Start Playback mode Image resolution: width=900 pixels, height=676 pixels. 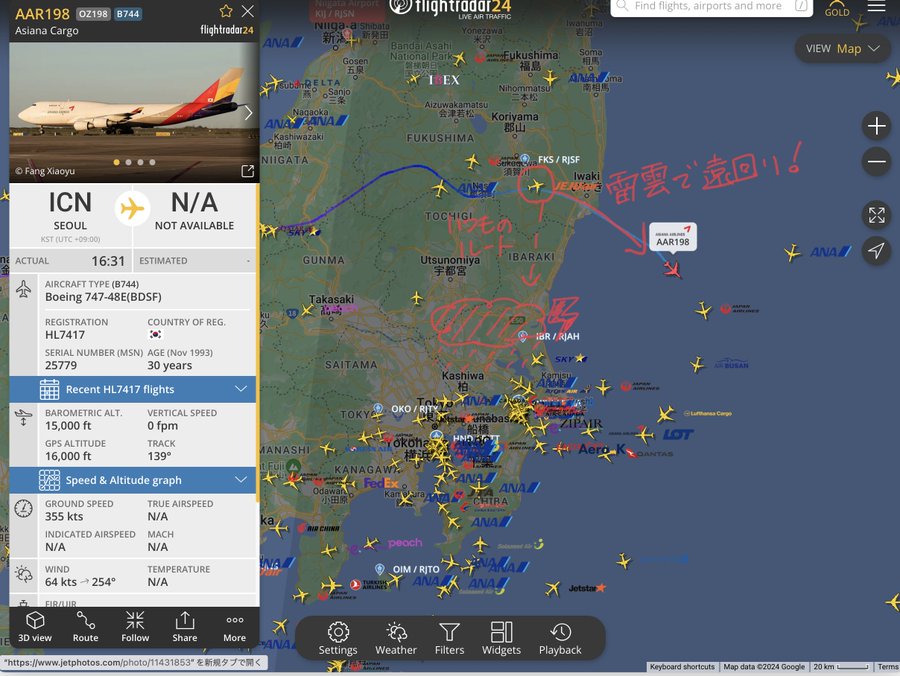click(x=560, y=638)
